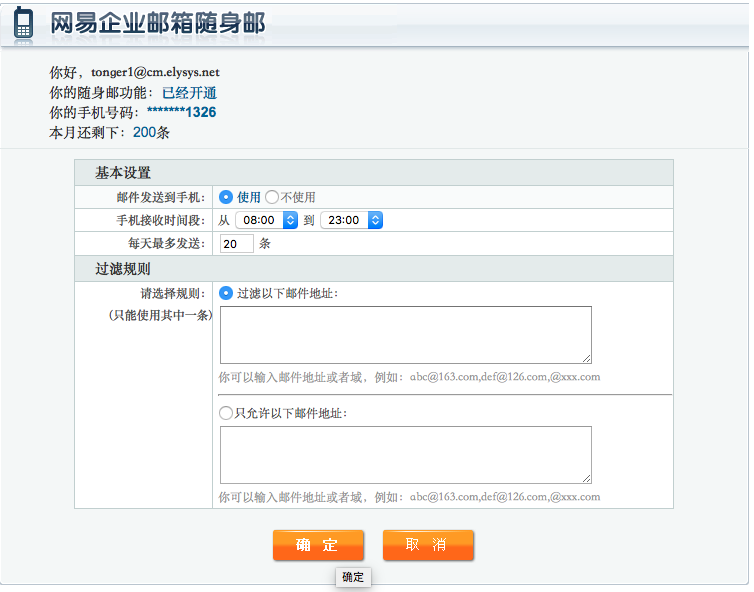This screenshot has height=592, width=754.
Task: Click resize handle of filter text area
Action: coord(587,359)
